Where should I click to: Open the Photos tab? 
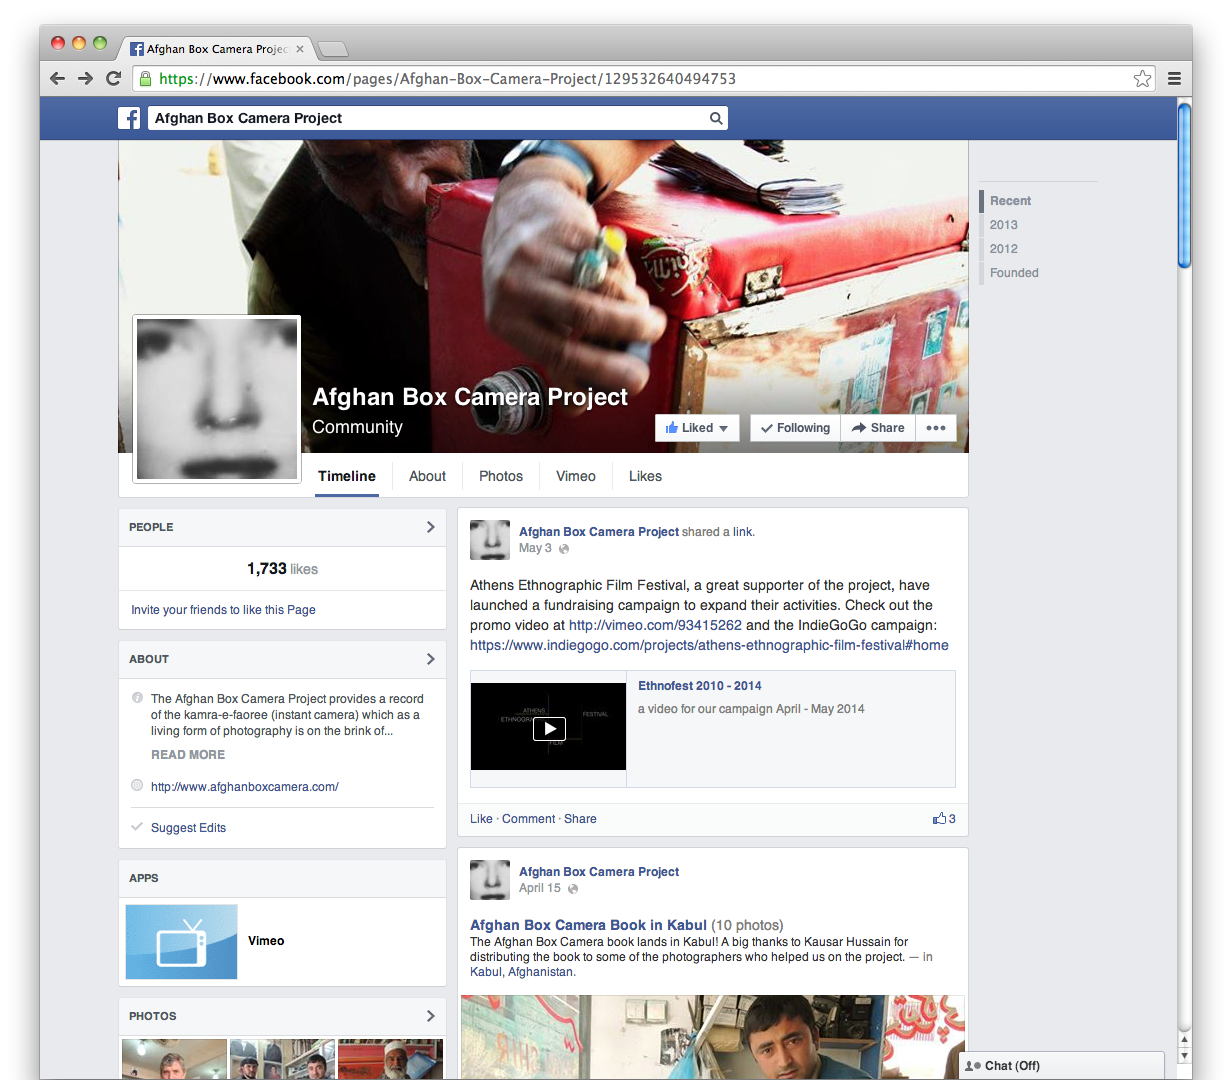point(501,476)
